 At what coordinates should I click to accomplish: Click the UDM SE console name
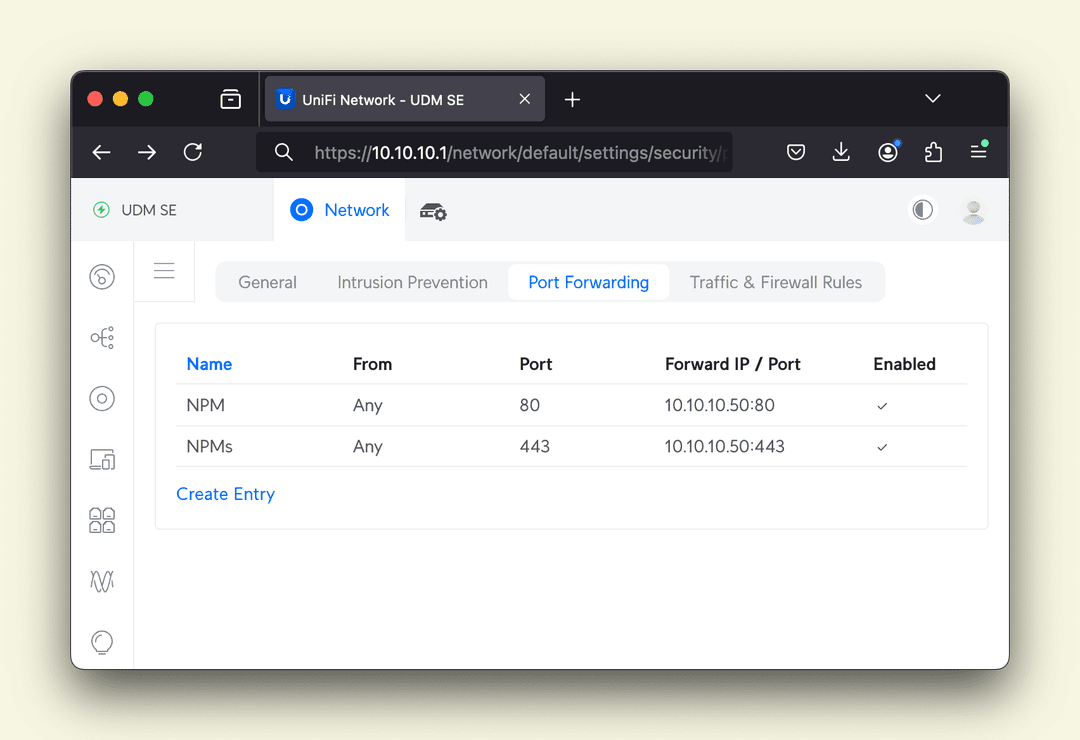pyautogui.click(x=149, y=210)
